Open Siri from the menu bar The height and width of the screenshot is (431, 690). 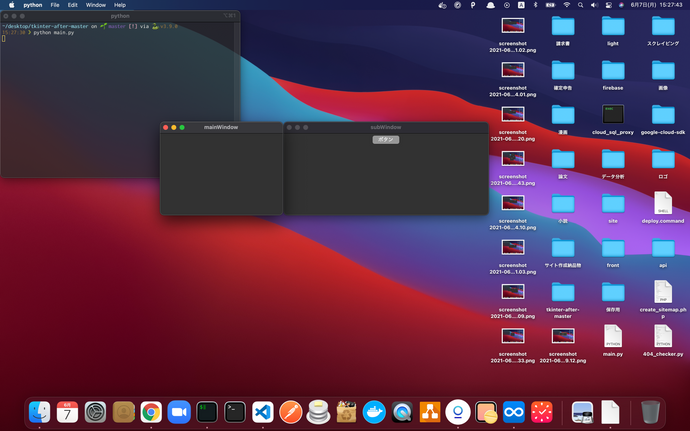tap(621, 5)
